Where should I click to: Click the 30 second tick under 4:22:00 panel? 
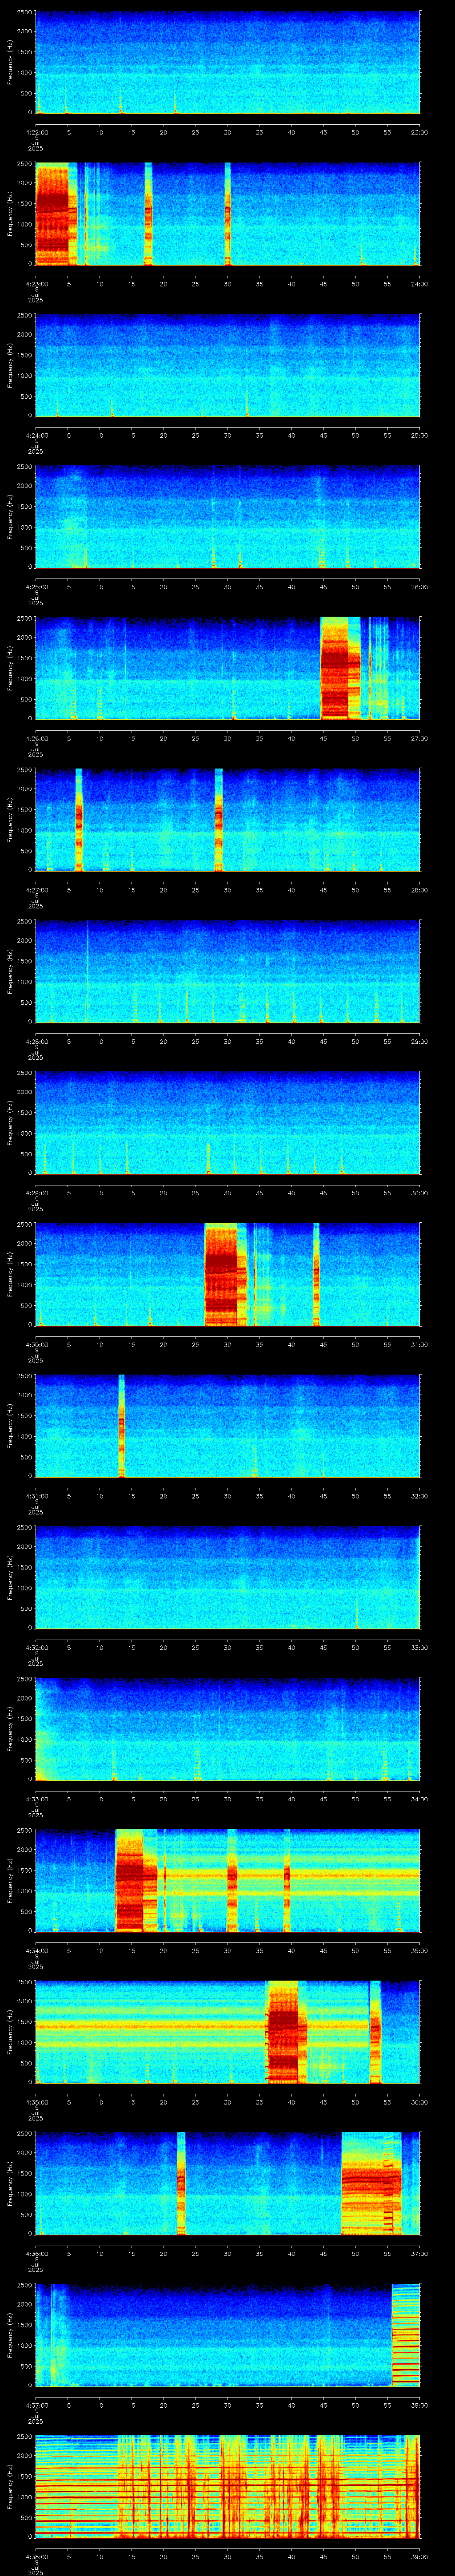(x=228, y=132)
